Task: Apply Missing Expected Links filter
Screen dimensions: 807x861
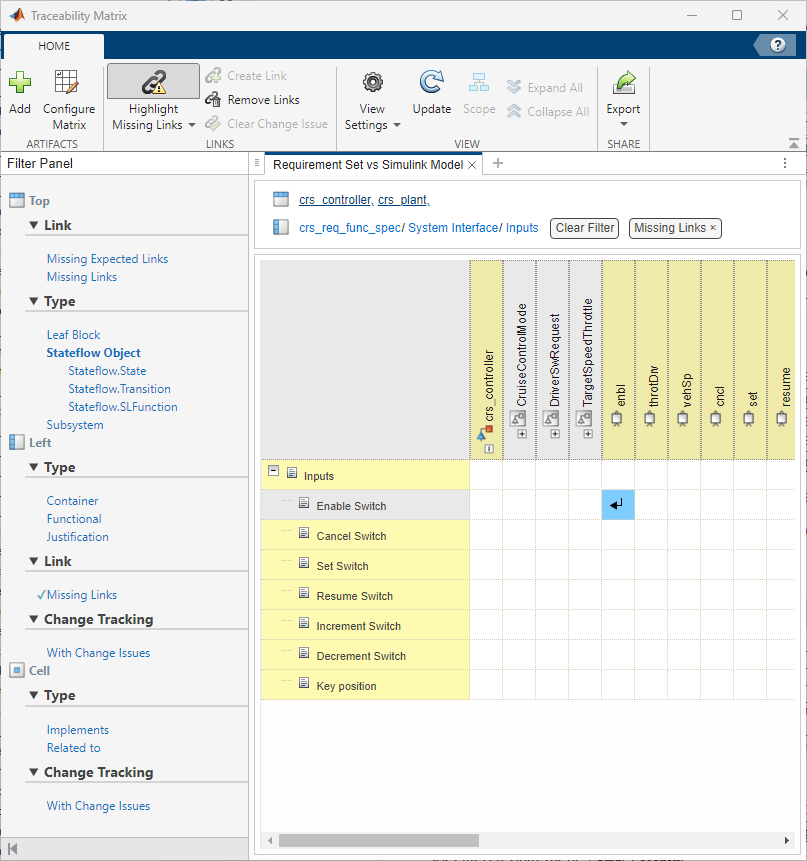Action: 107,259
